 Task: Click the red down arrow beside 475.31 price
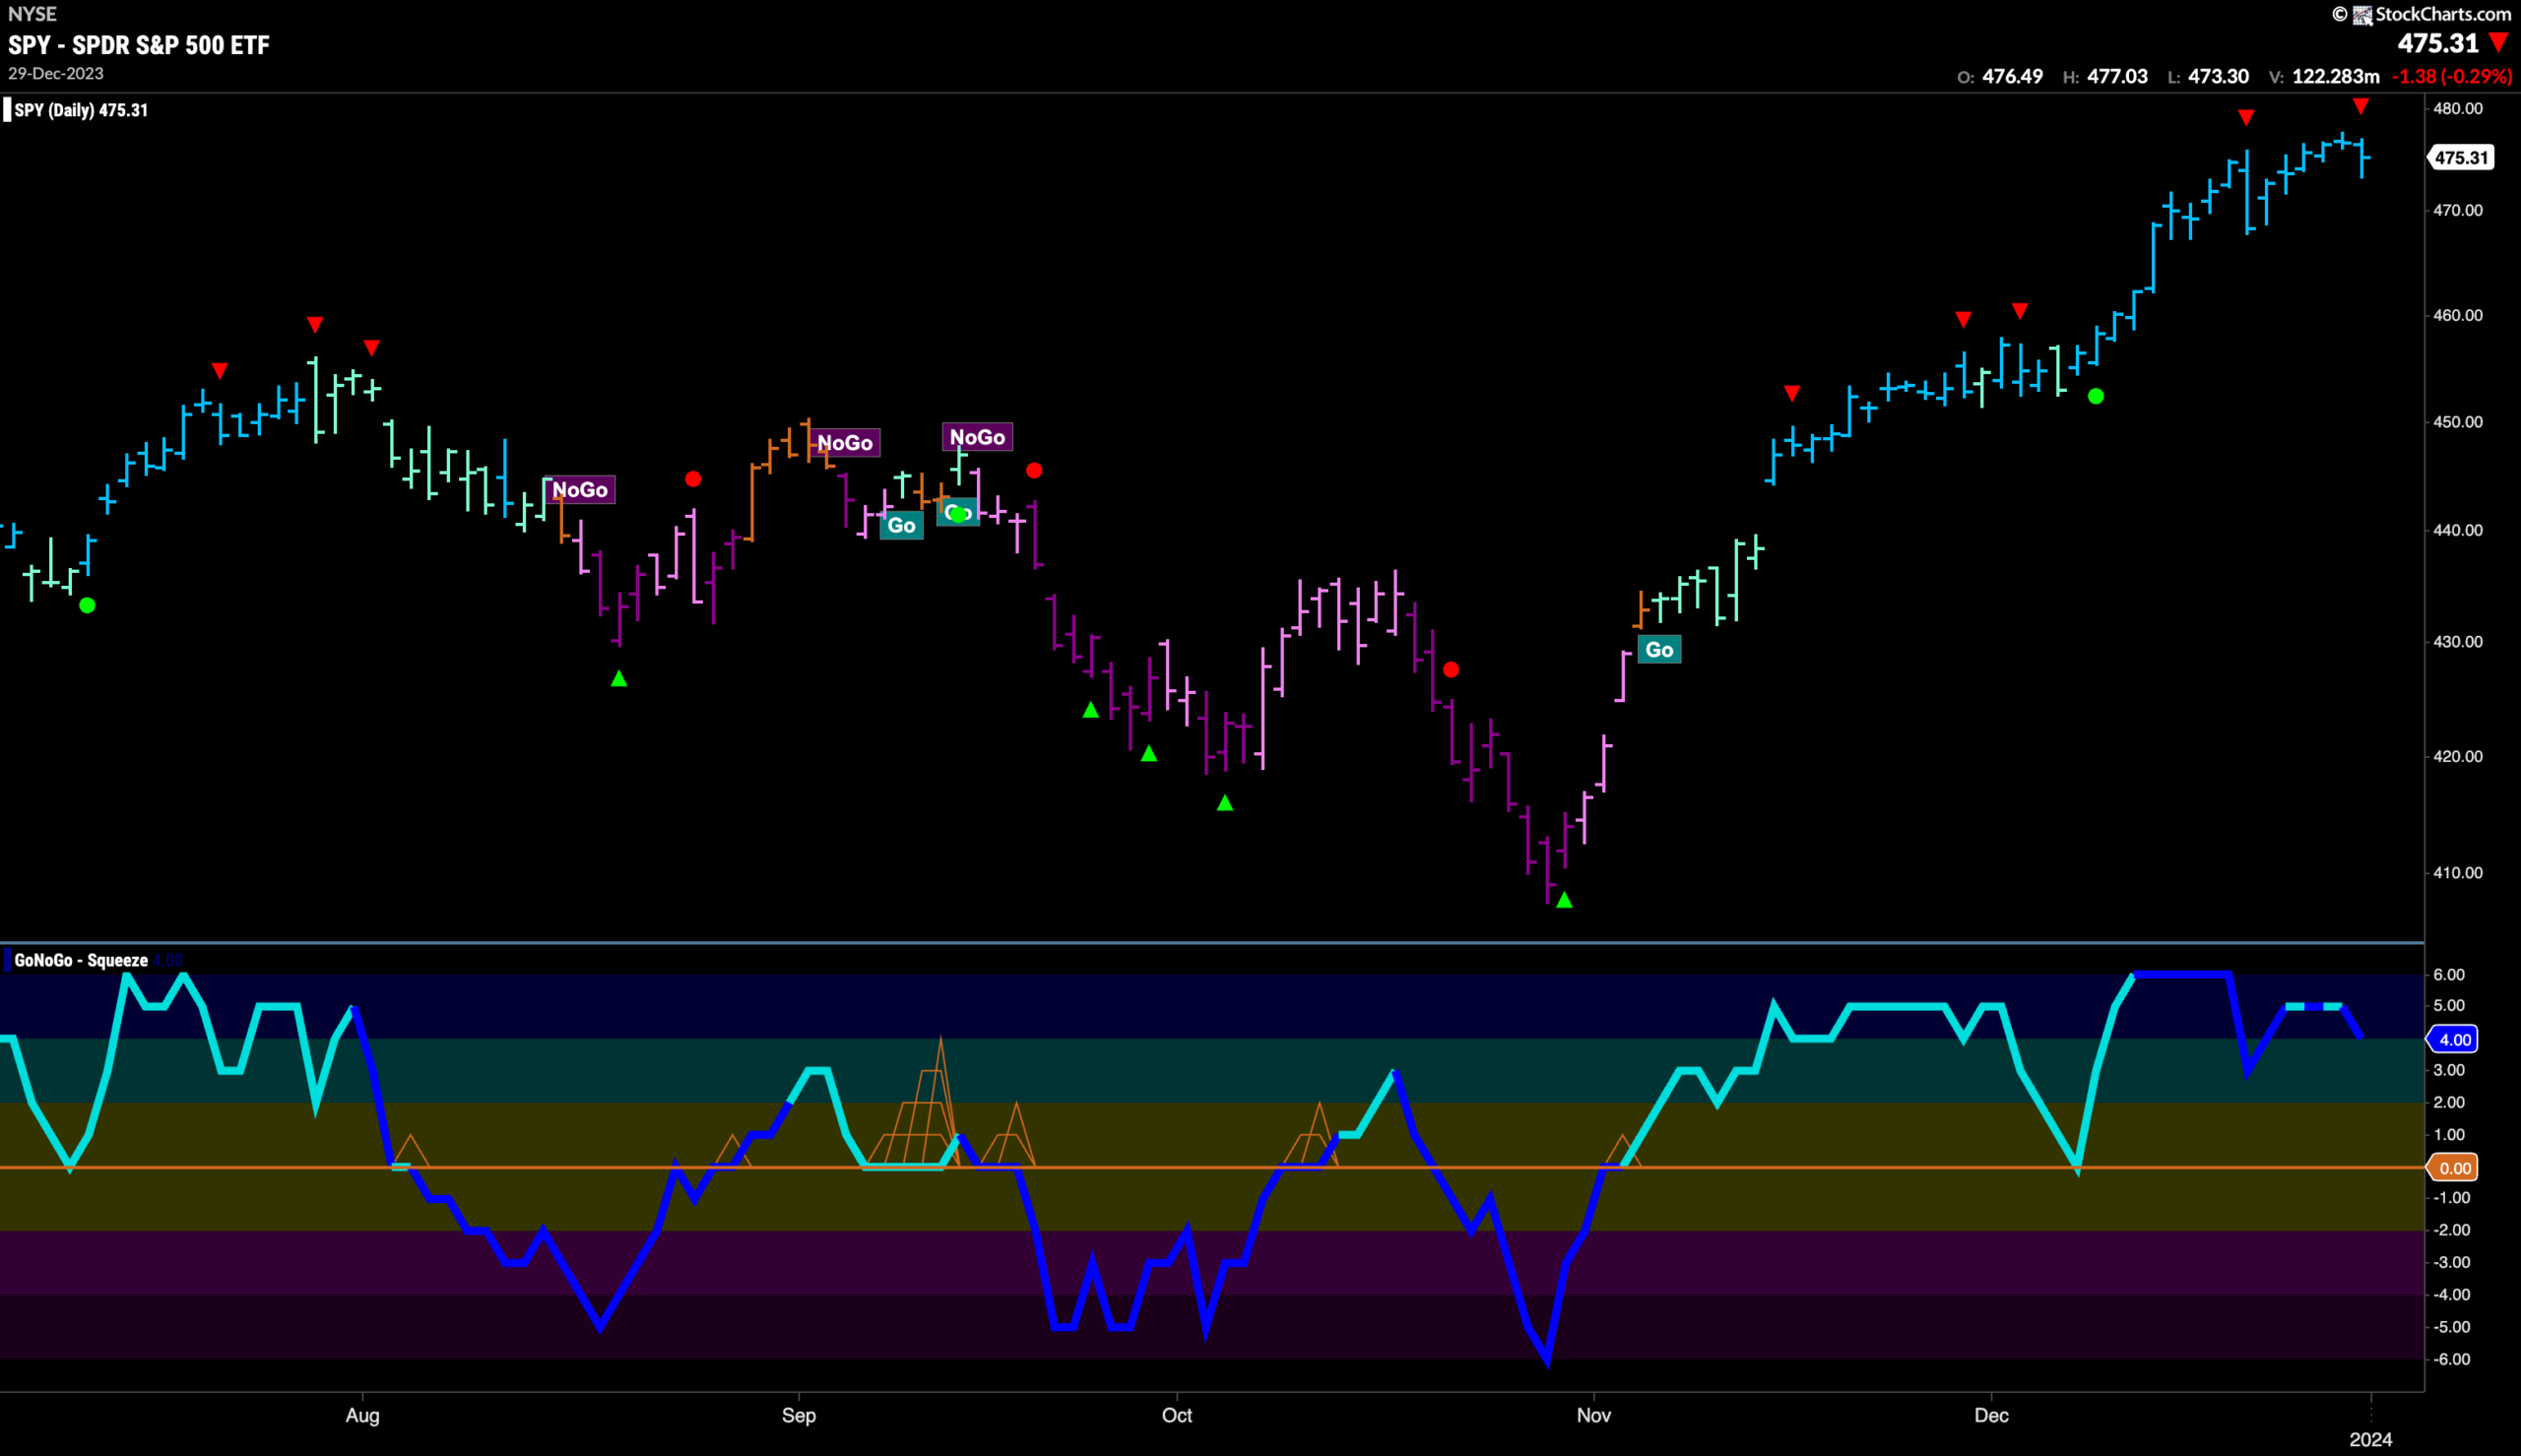point(2498,43)
